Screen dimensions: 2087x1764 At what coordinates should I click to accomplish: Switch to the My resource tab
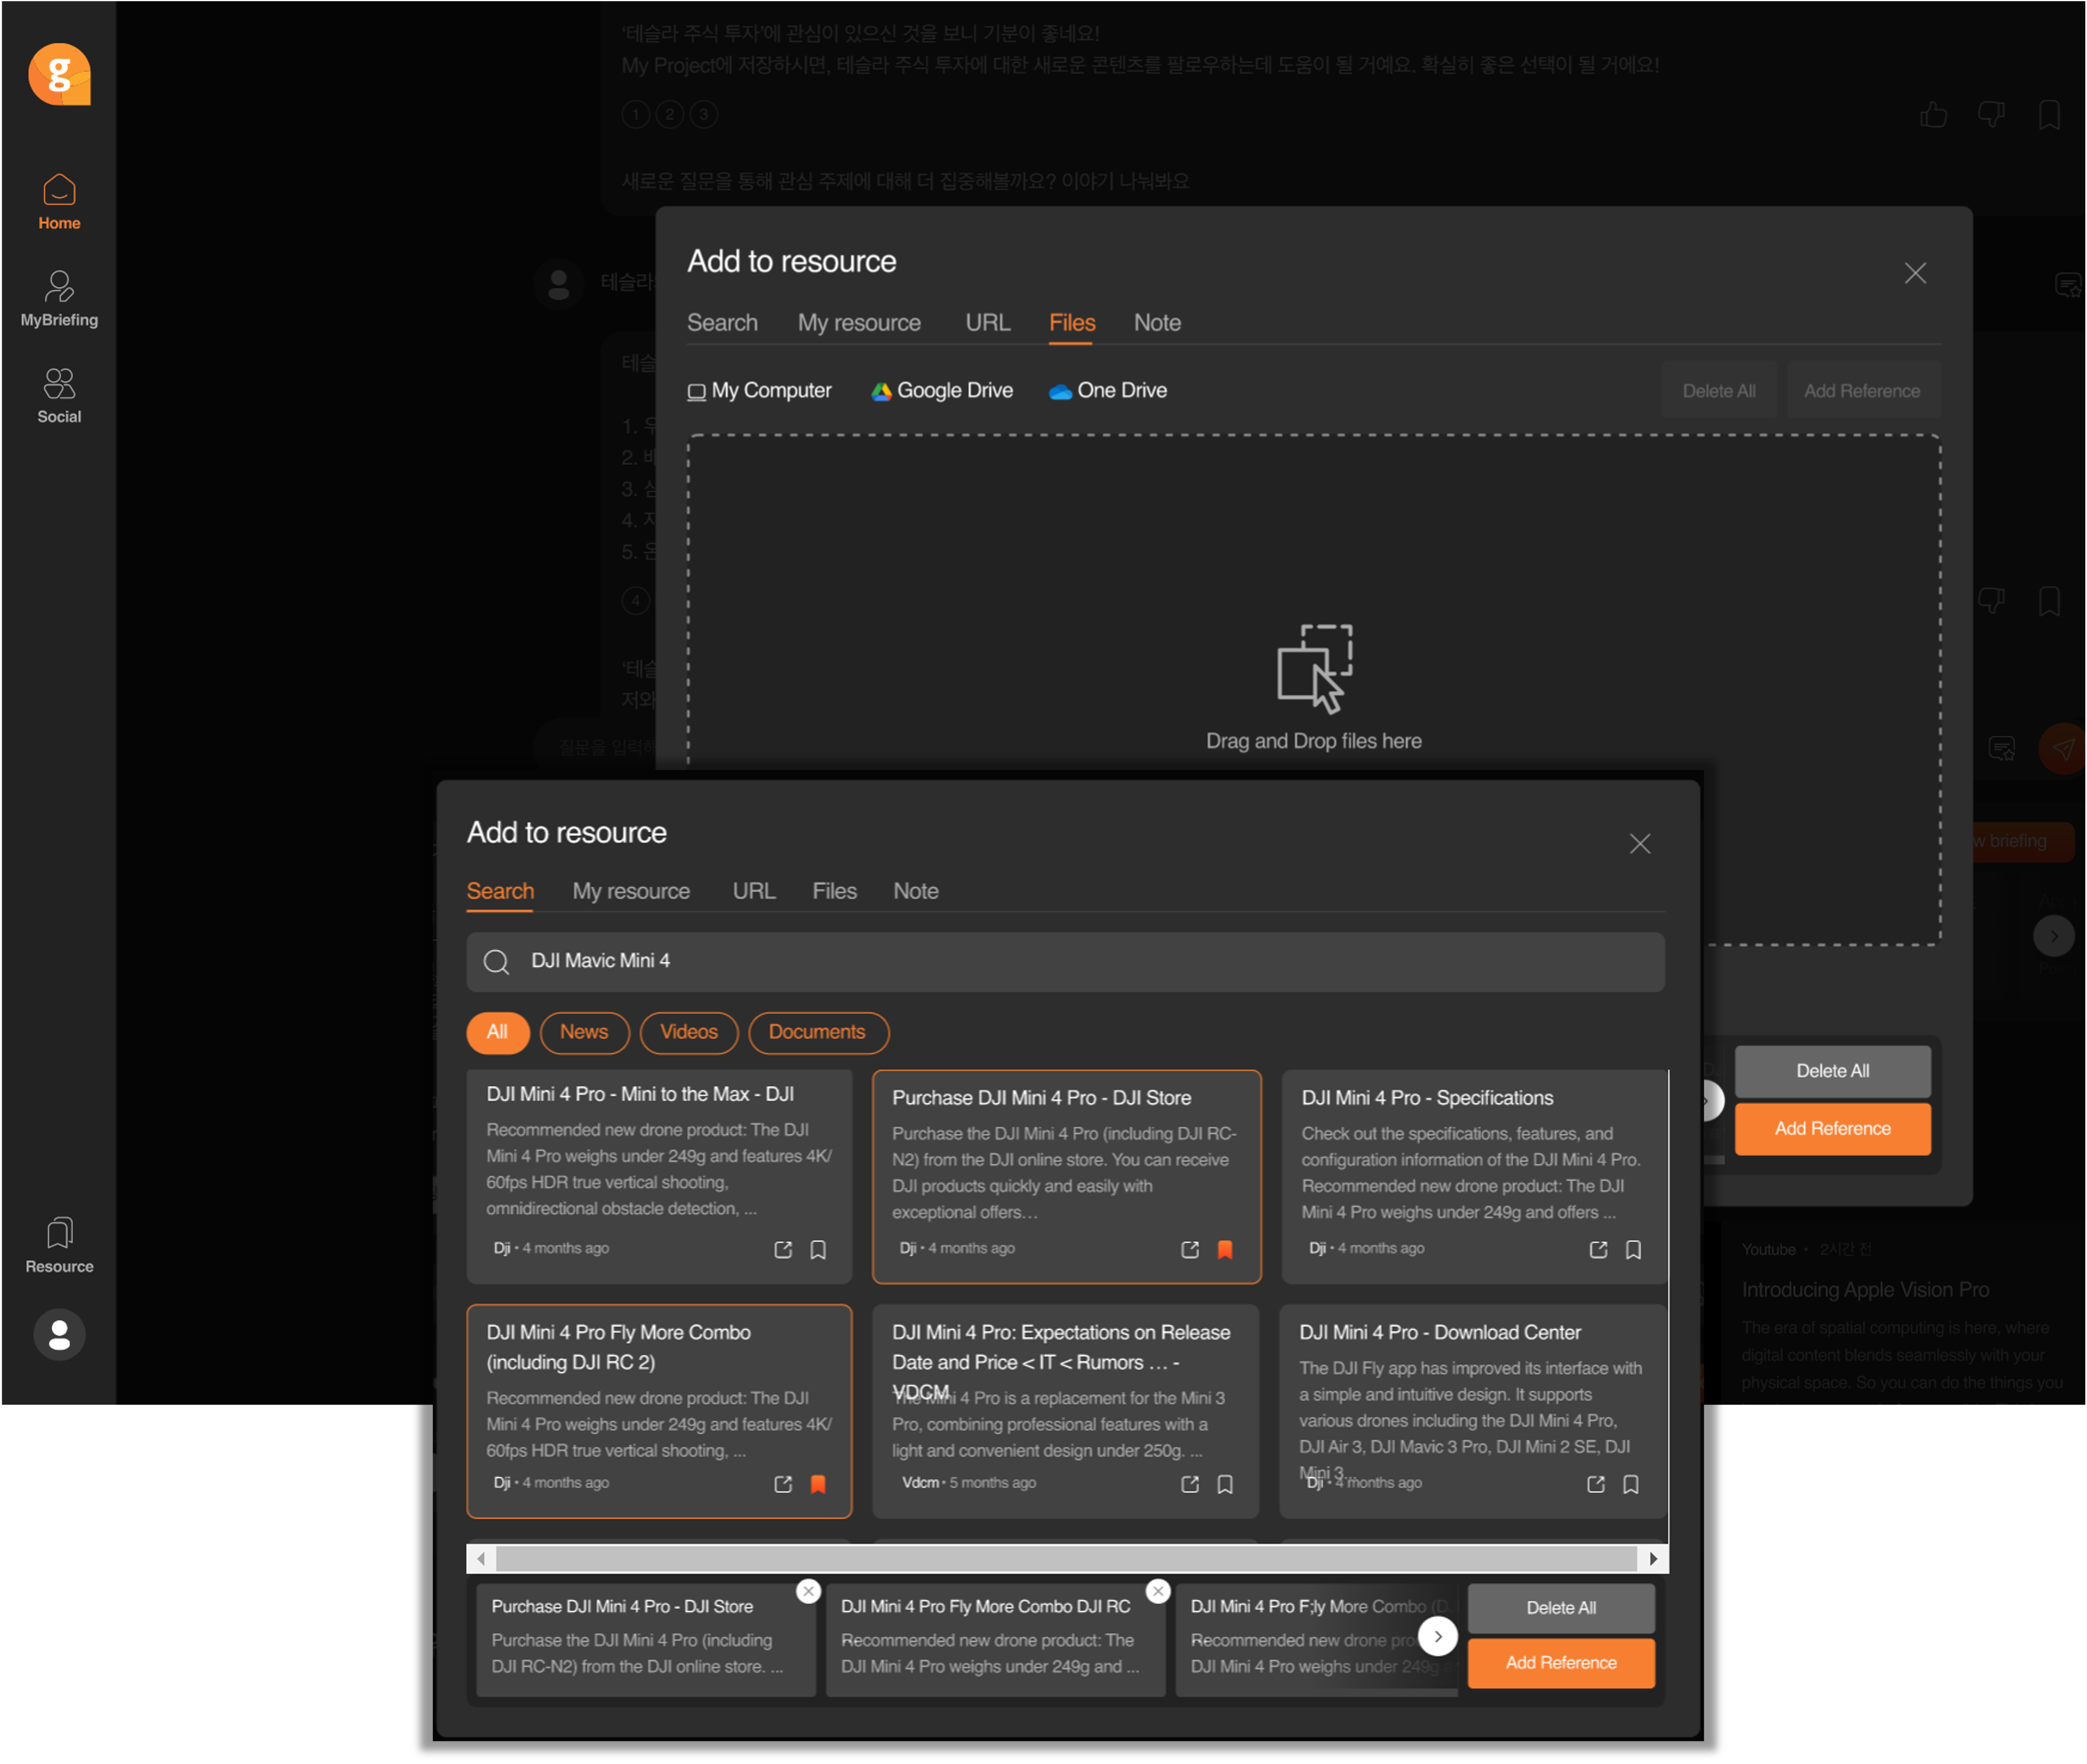point(630,891)
